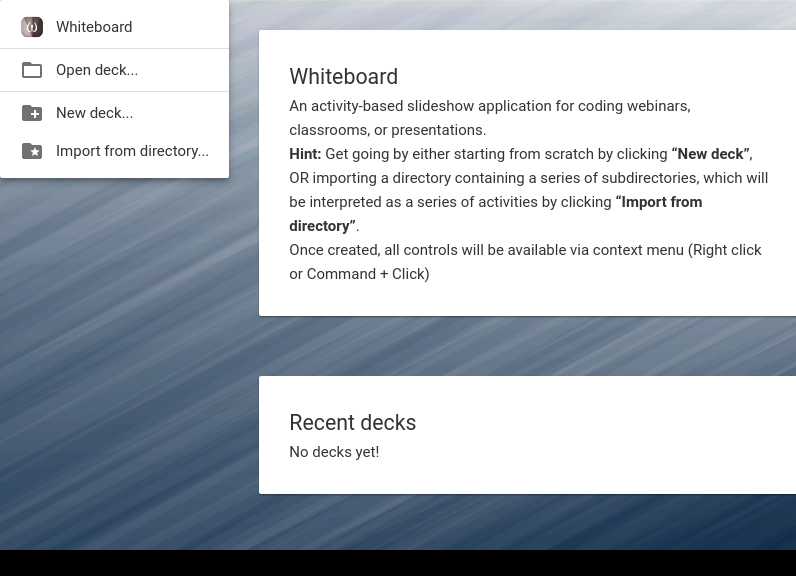Select the Whiteboard menu header label
The width and height of the screenshot is (796, 576).
click(94, 27)
